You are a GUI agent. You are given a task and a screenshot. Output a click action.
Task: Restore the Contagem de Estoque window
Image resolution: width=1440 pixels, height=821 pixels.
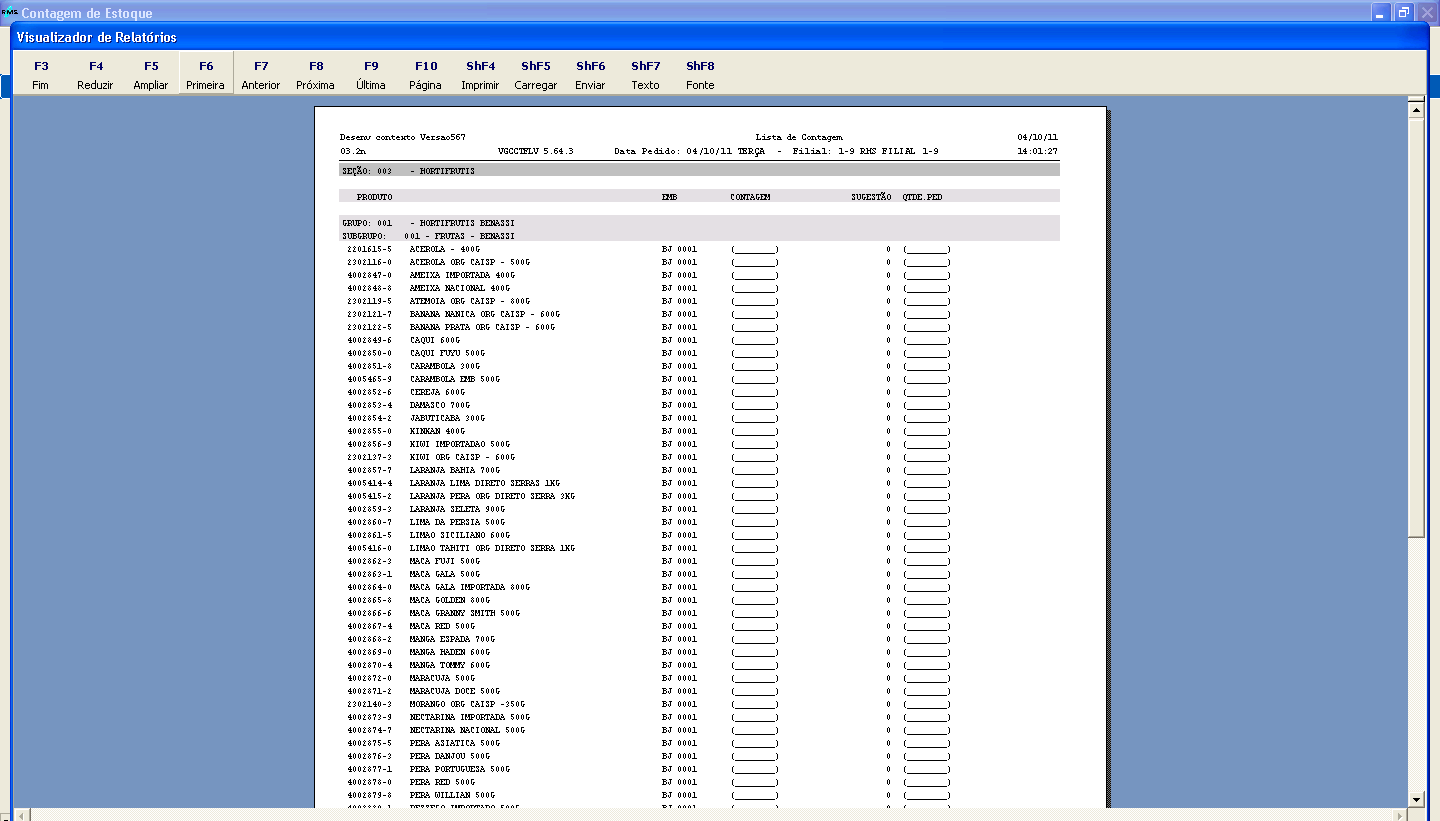(1404, 12)
